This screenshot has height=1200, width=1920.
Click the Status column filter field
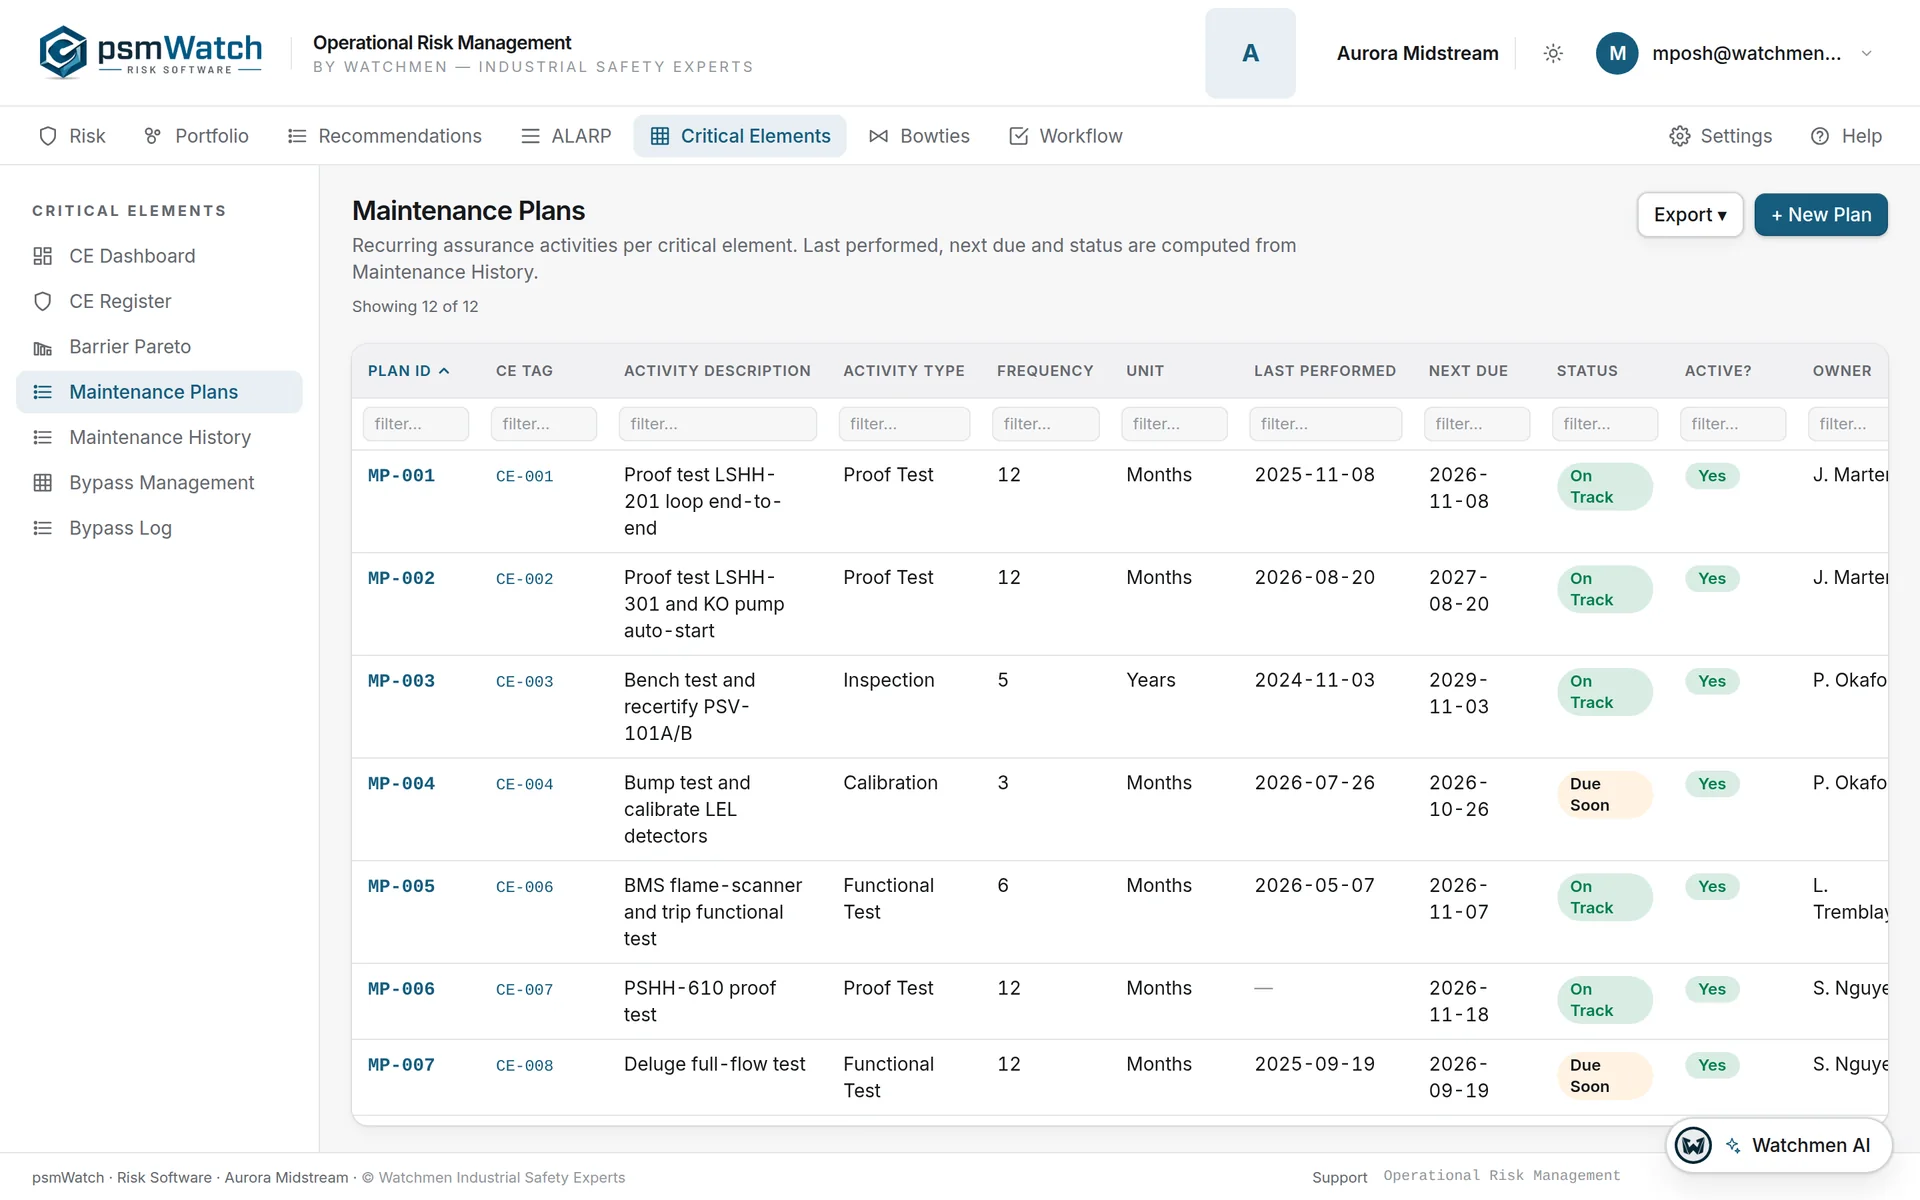[1605, 424]
